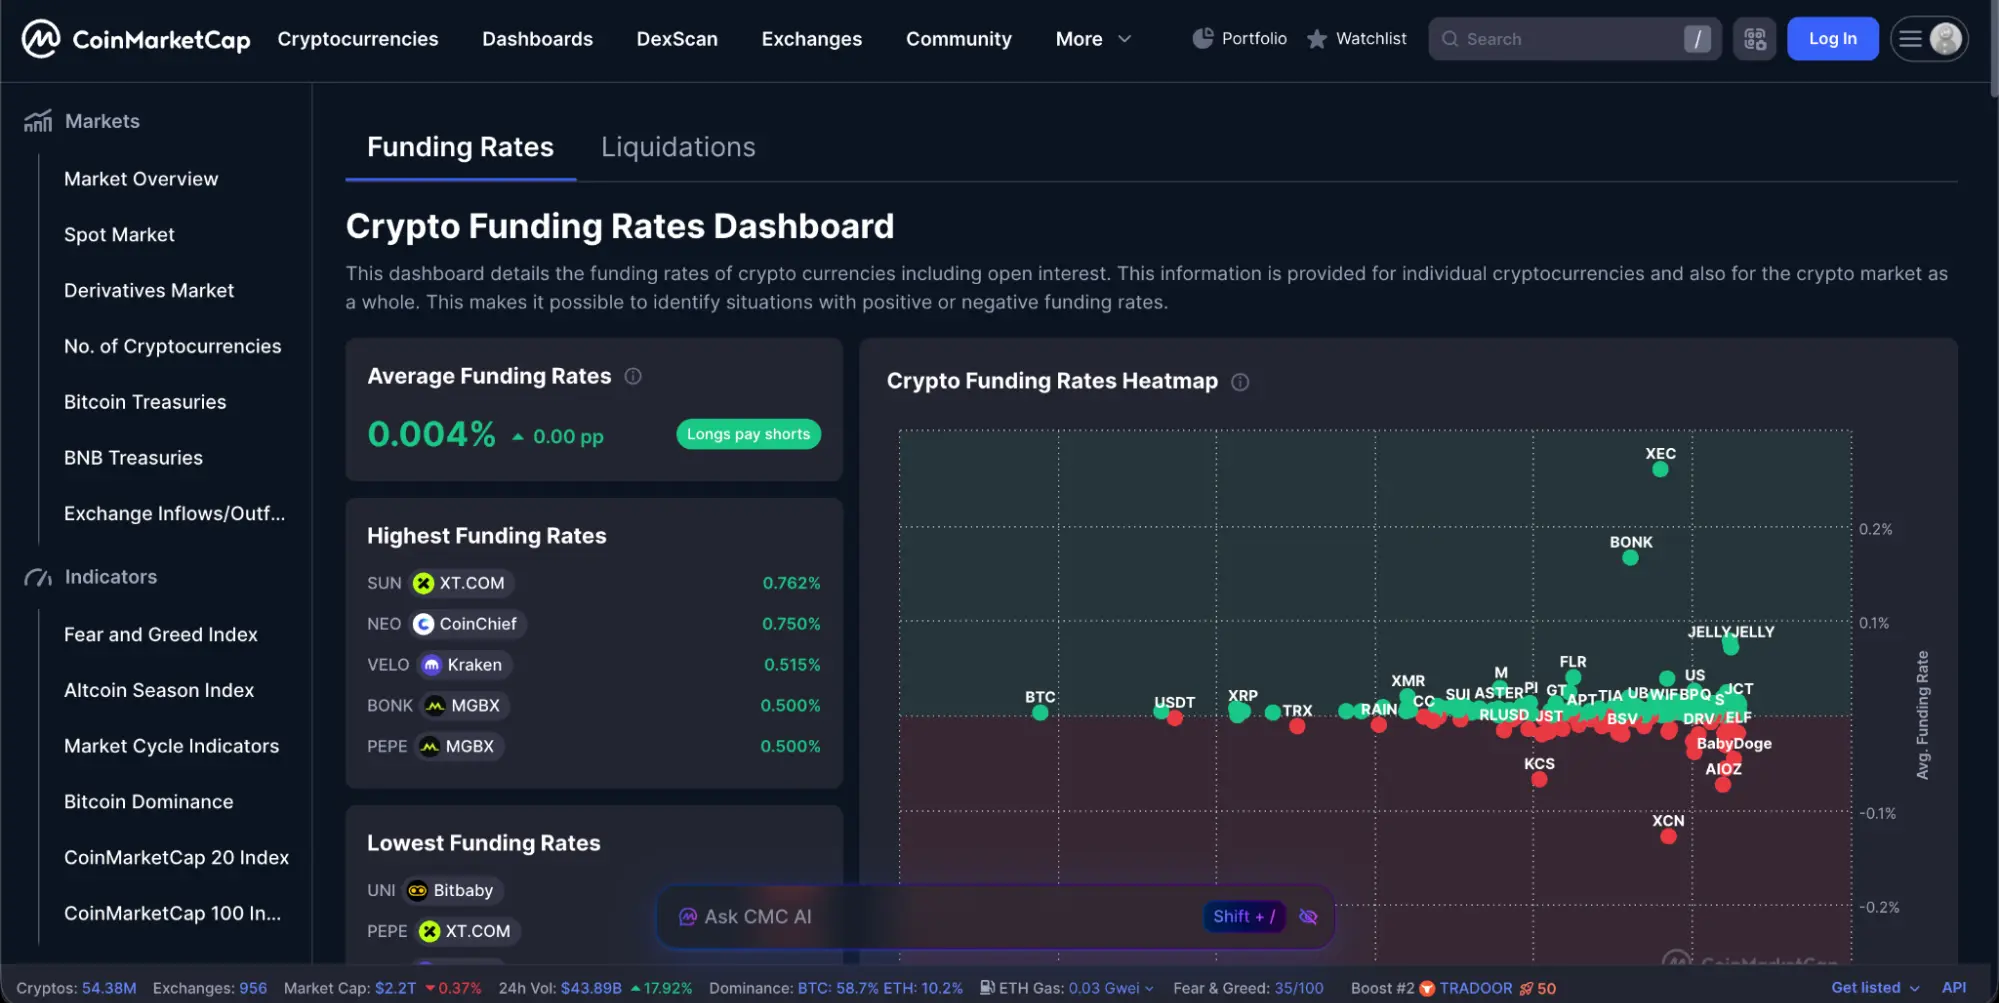Go to Market Overview in sidebar
Screen dimensions: 1999x1004
click(x=141, y=179)
